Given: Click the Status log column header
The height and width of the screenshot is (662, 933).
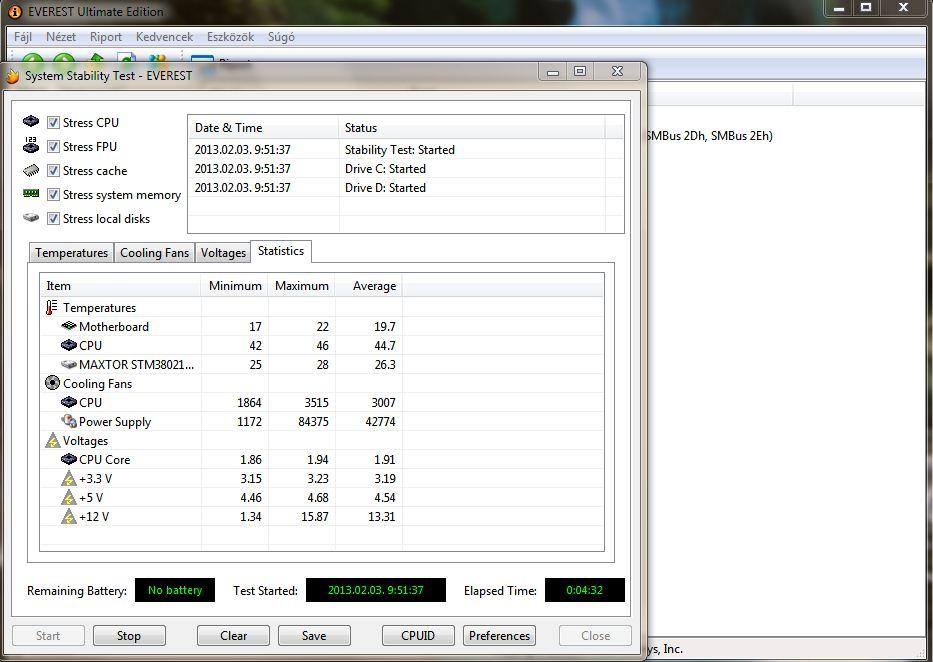Looking at the screenshot, I should point(472,128).
